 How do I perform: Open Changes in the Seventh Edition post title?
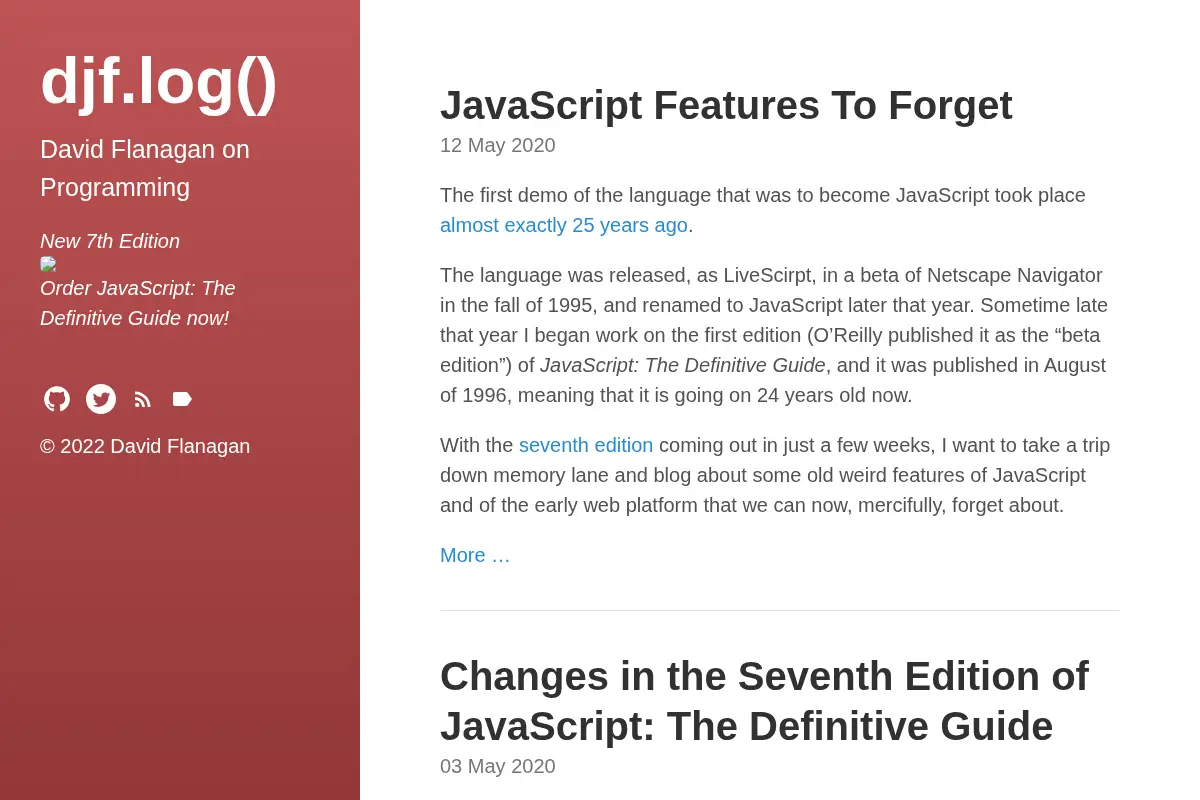[764, 701]
